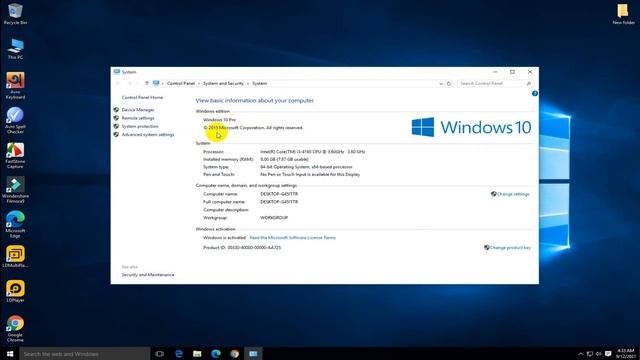
Task: Open Device Manager from the sidebar
Action: 138,110
